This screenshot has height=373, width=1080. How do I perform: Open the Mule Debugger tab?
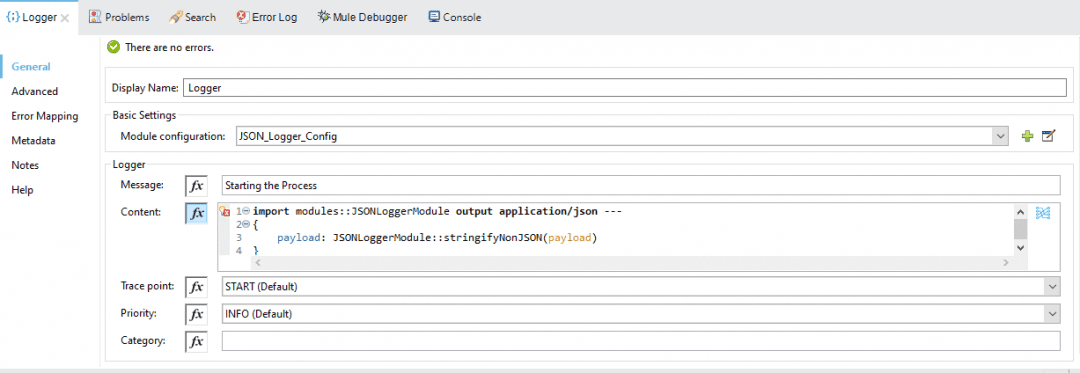coord(362,17)
